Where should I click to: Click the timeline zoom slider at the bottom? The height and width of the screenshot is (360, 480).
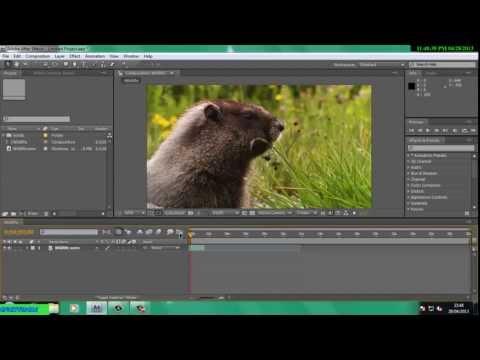tap(208, 298)
